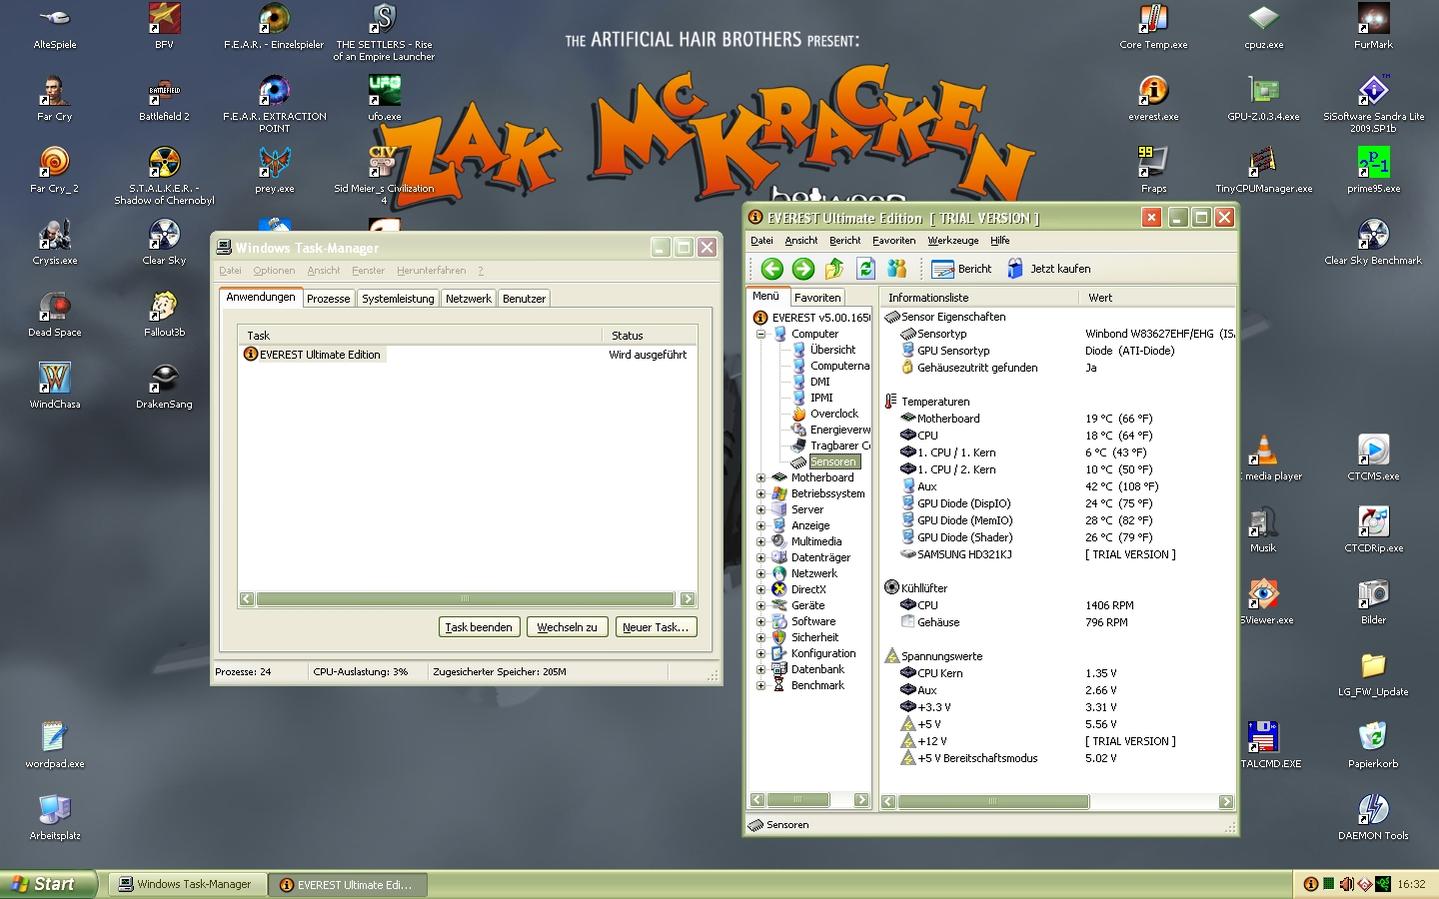The height and width of the screenshot is (899, 1439).
Task: Select the cpuz.exe desktop icon
Action: 1263,27
